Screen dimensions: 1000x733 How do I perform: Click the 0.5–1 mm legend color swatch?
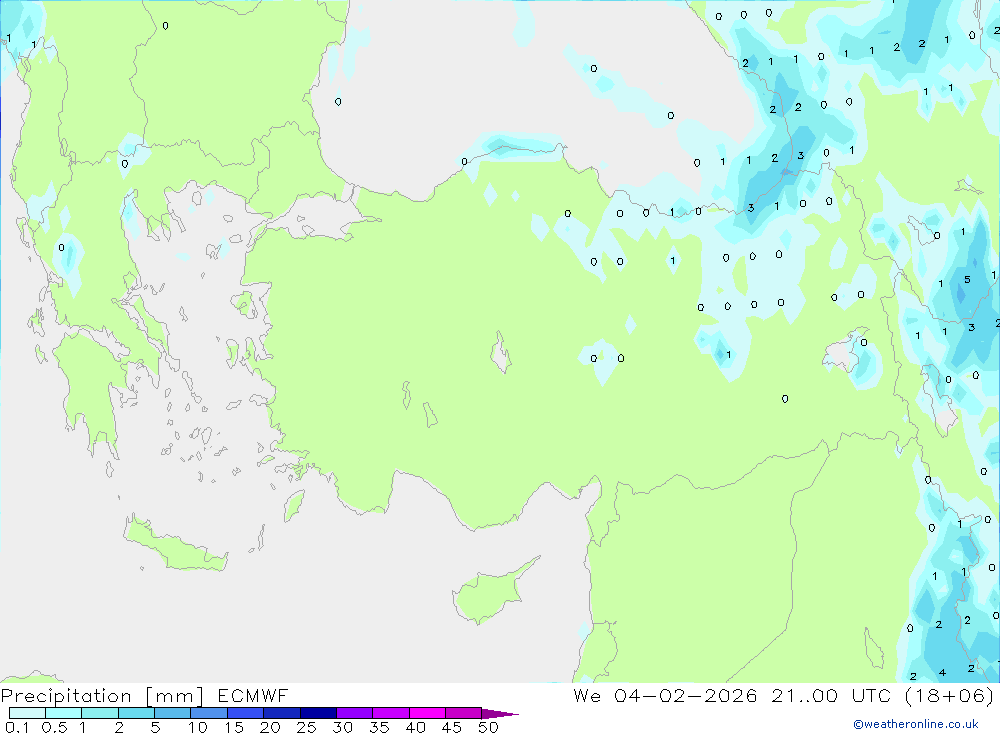pos(63,713)
